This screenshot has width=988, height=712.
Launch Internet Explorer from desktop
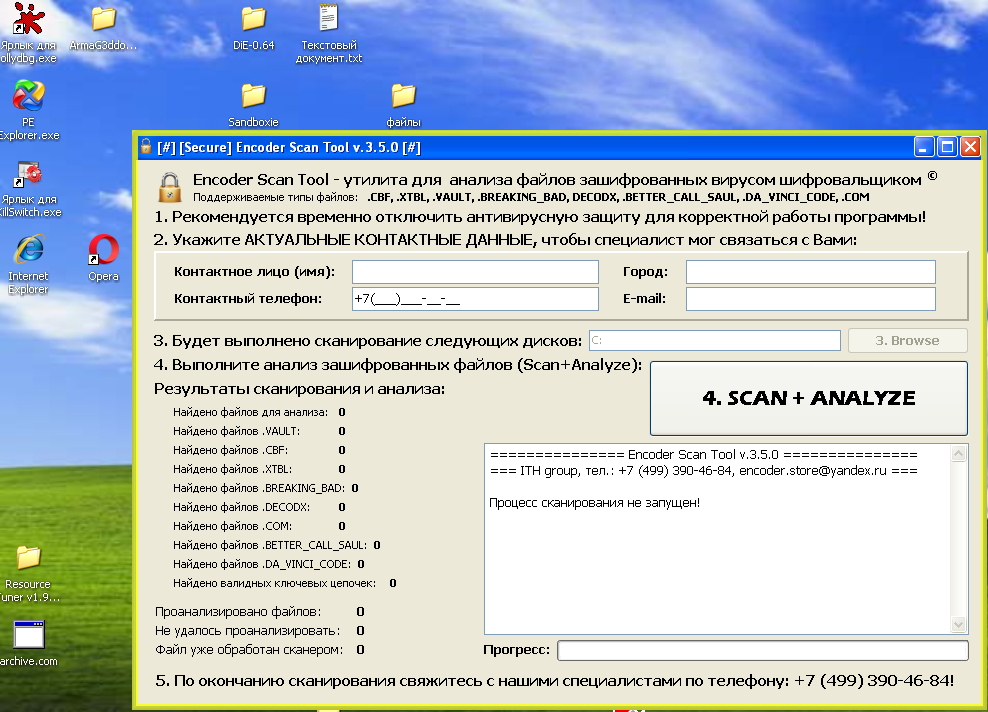(28, 250)
